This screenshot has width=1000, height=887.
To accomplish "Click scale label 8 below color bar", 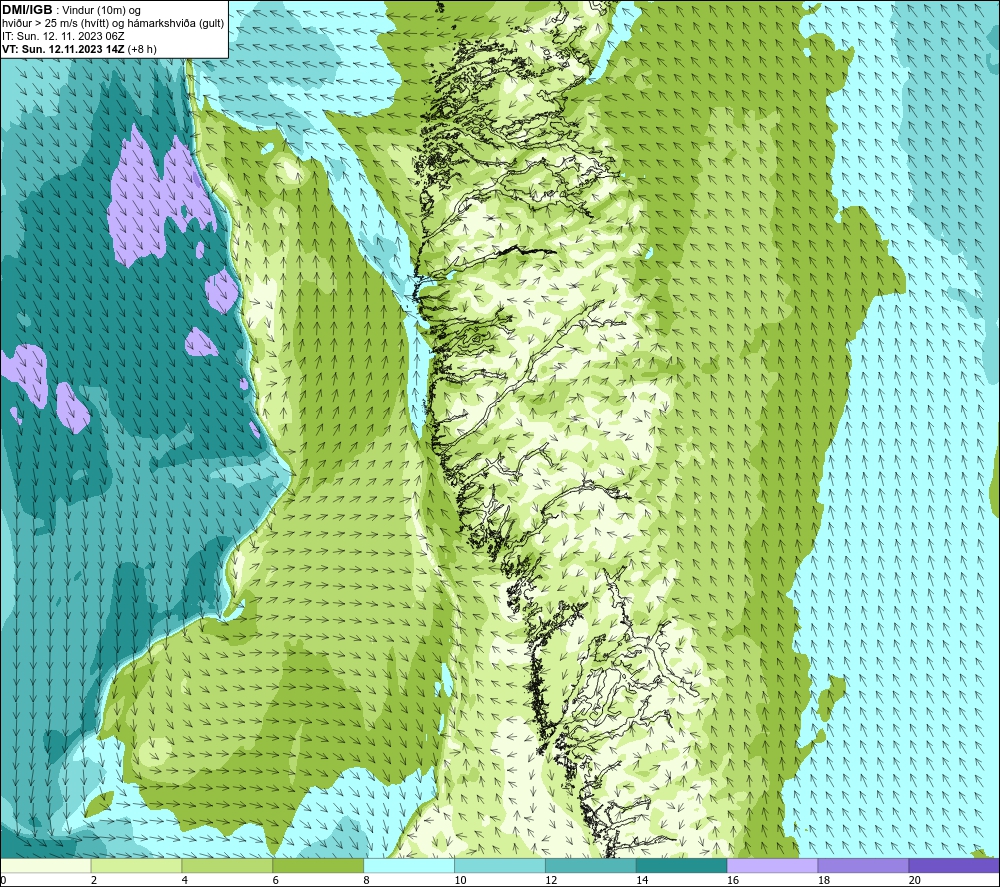I will 366,880.
